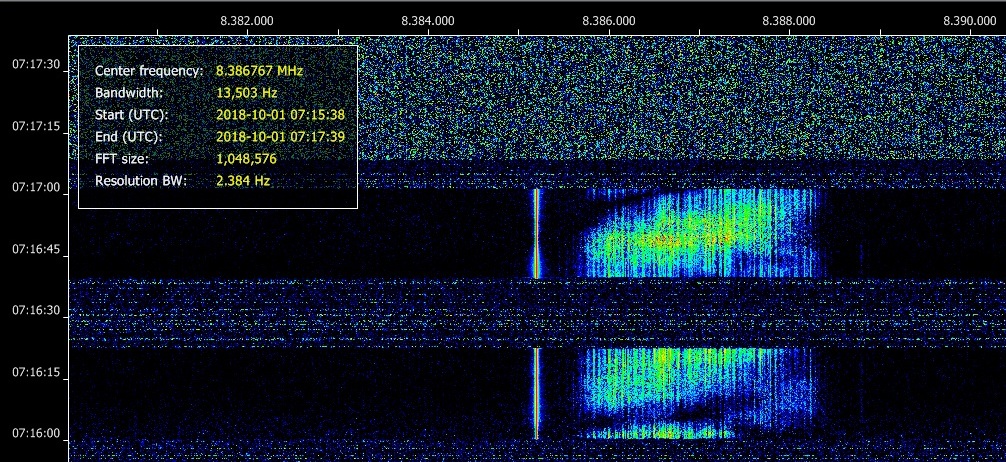Select the 8.386.000 frequency axis label
1006x462 pixels.
609,21
